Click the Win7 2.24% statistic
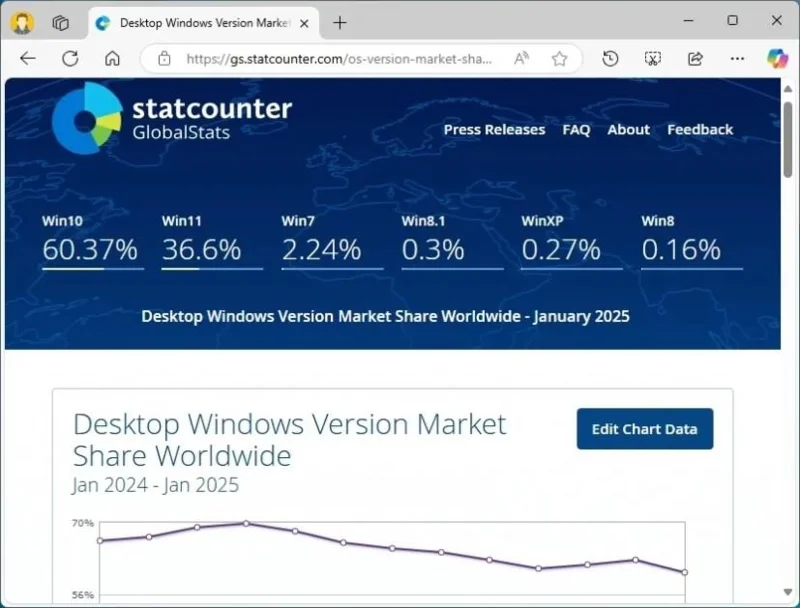The image size is (800, 608). point(332,242)
